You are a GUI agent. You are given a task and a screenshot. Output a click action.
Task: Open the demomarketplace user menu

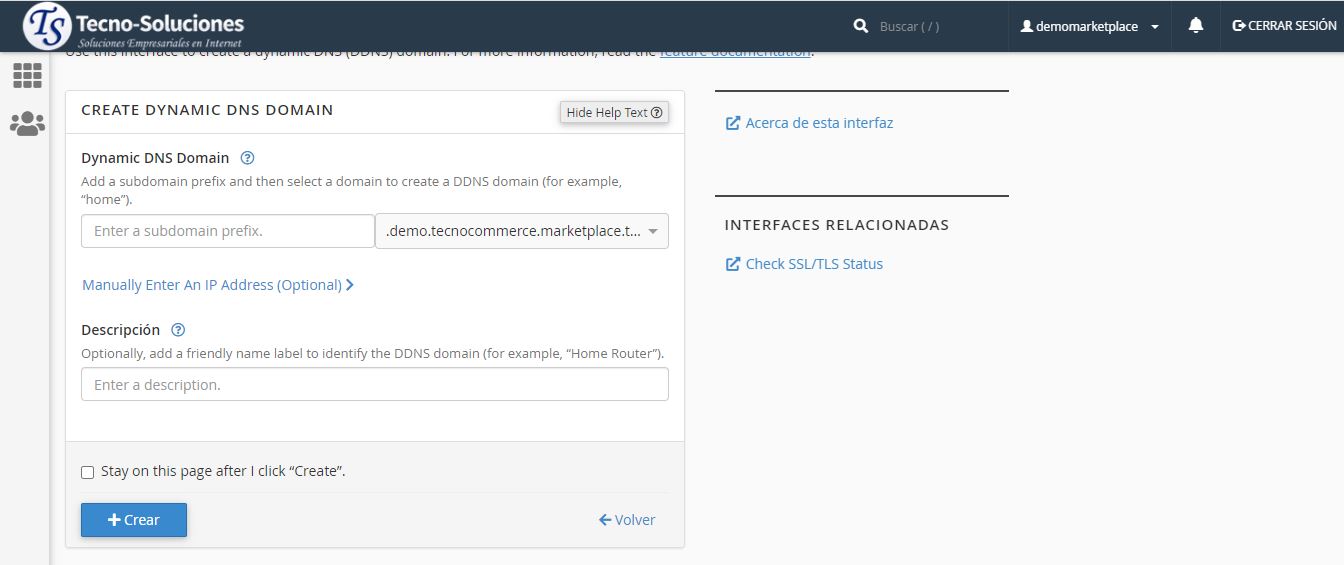coord(1088,27)
